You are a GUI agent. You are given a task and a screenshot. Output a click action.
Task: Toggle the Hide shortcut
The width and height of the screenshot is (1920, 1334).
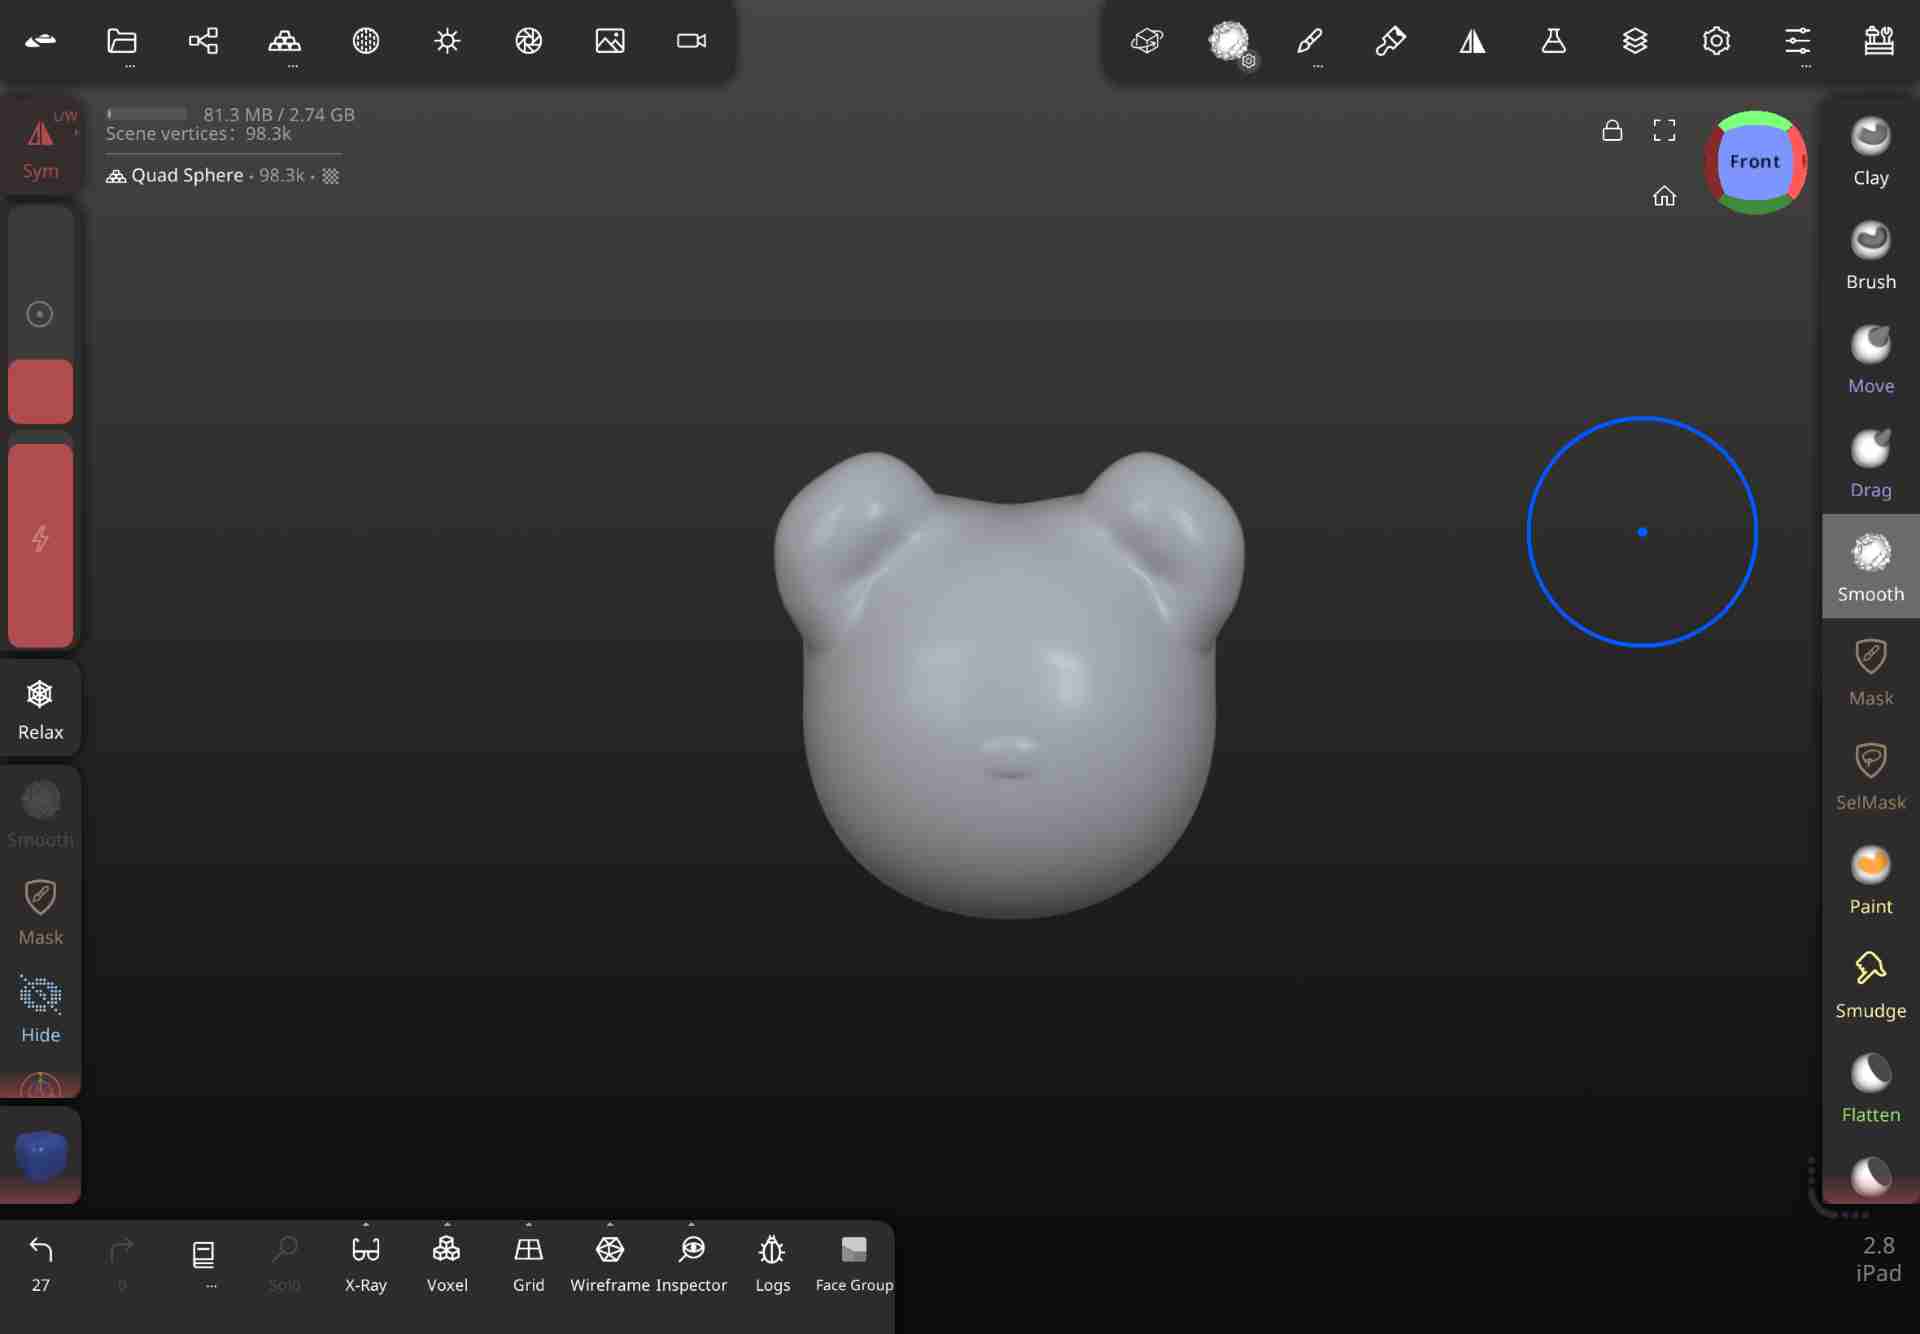[x=40, y=1009]
